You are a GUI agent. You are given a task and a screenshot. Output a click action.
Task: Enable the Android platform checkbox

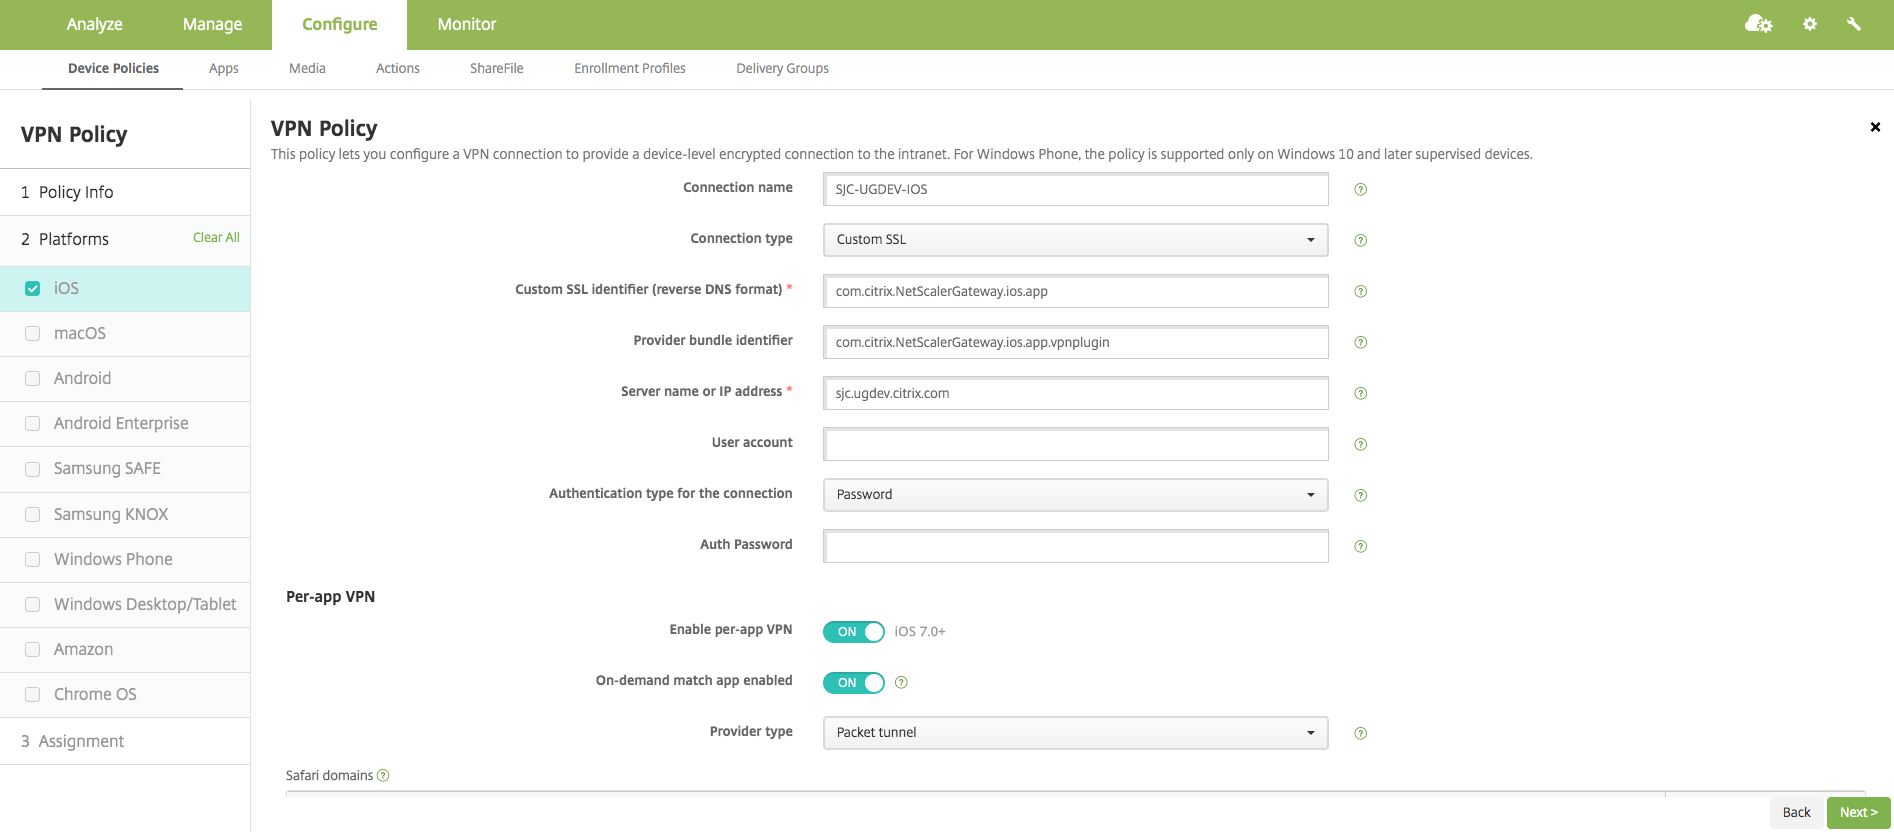click(33, 379)
